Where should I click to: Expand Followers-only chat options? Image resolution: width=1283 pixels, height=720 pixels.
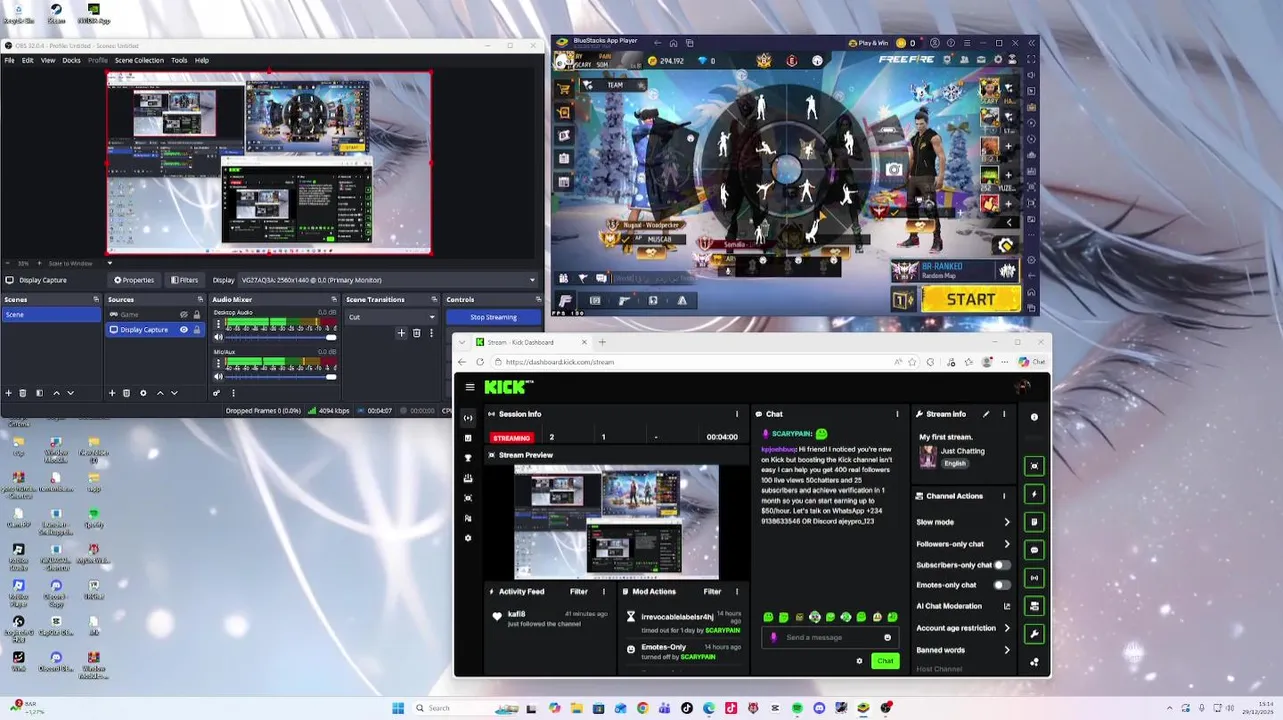click(x=1006, y=544)
